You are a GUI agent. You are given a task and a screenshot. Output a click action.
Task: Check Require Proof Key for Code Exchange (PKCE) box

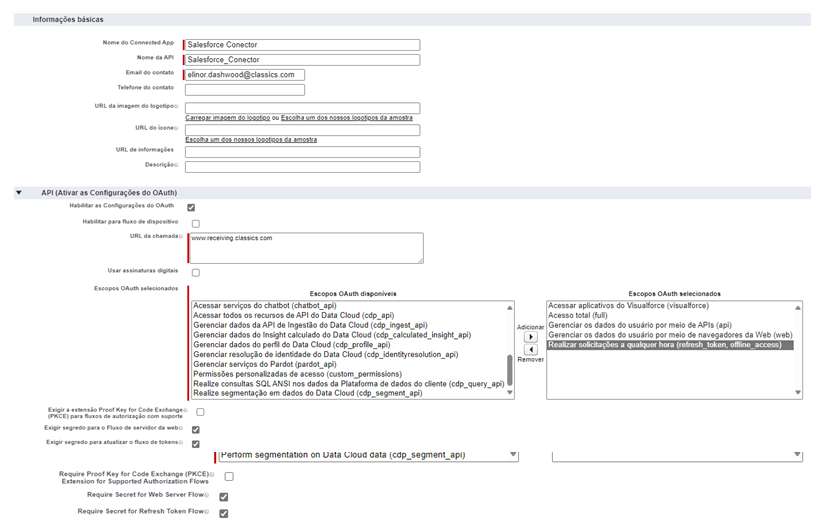click(x=229, y=476)
